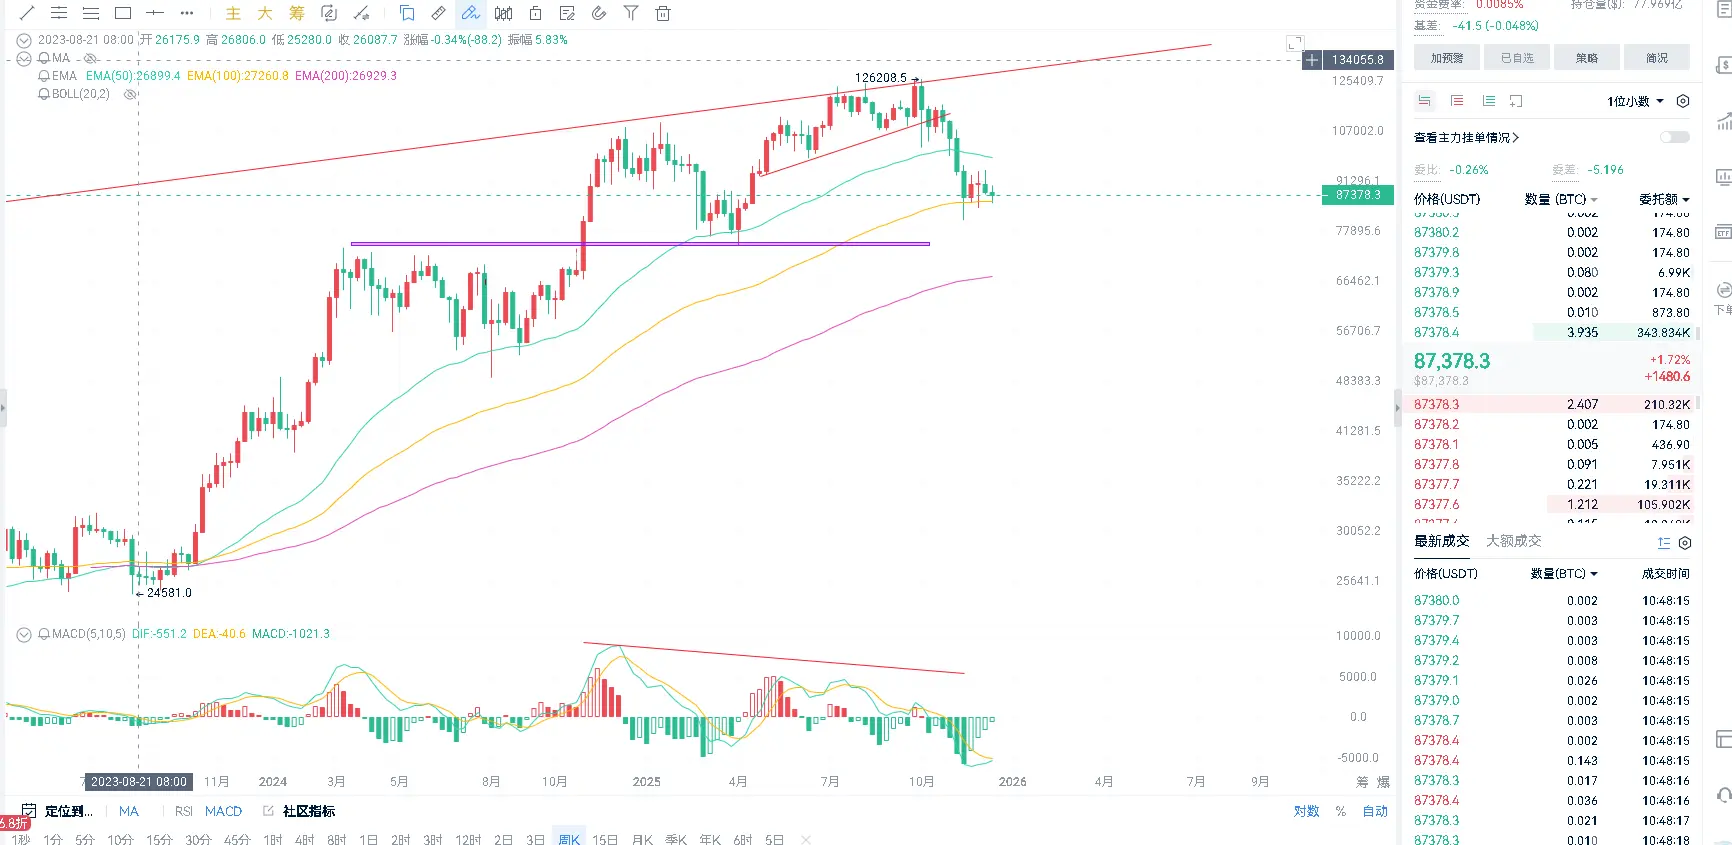Delete drawings with the trash icon

[663, 13]
